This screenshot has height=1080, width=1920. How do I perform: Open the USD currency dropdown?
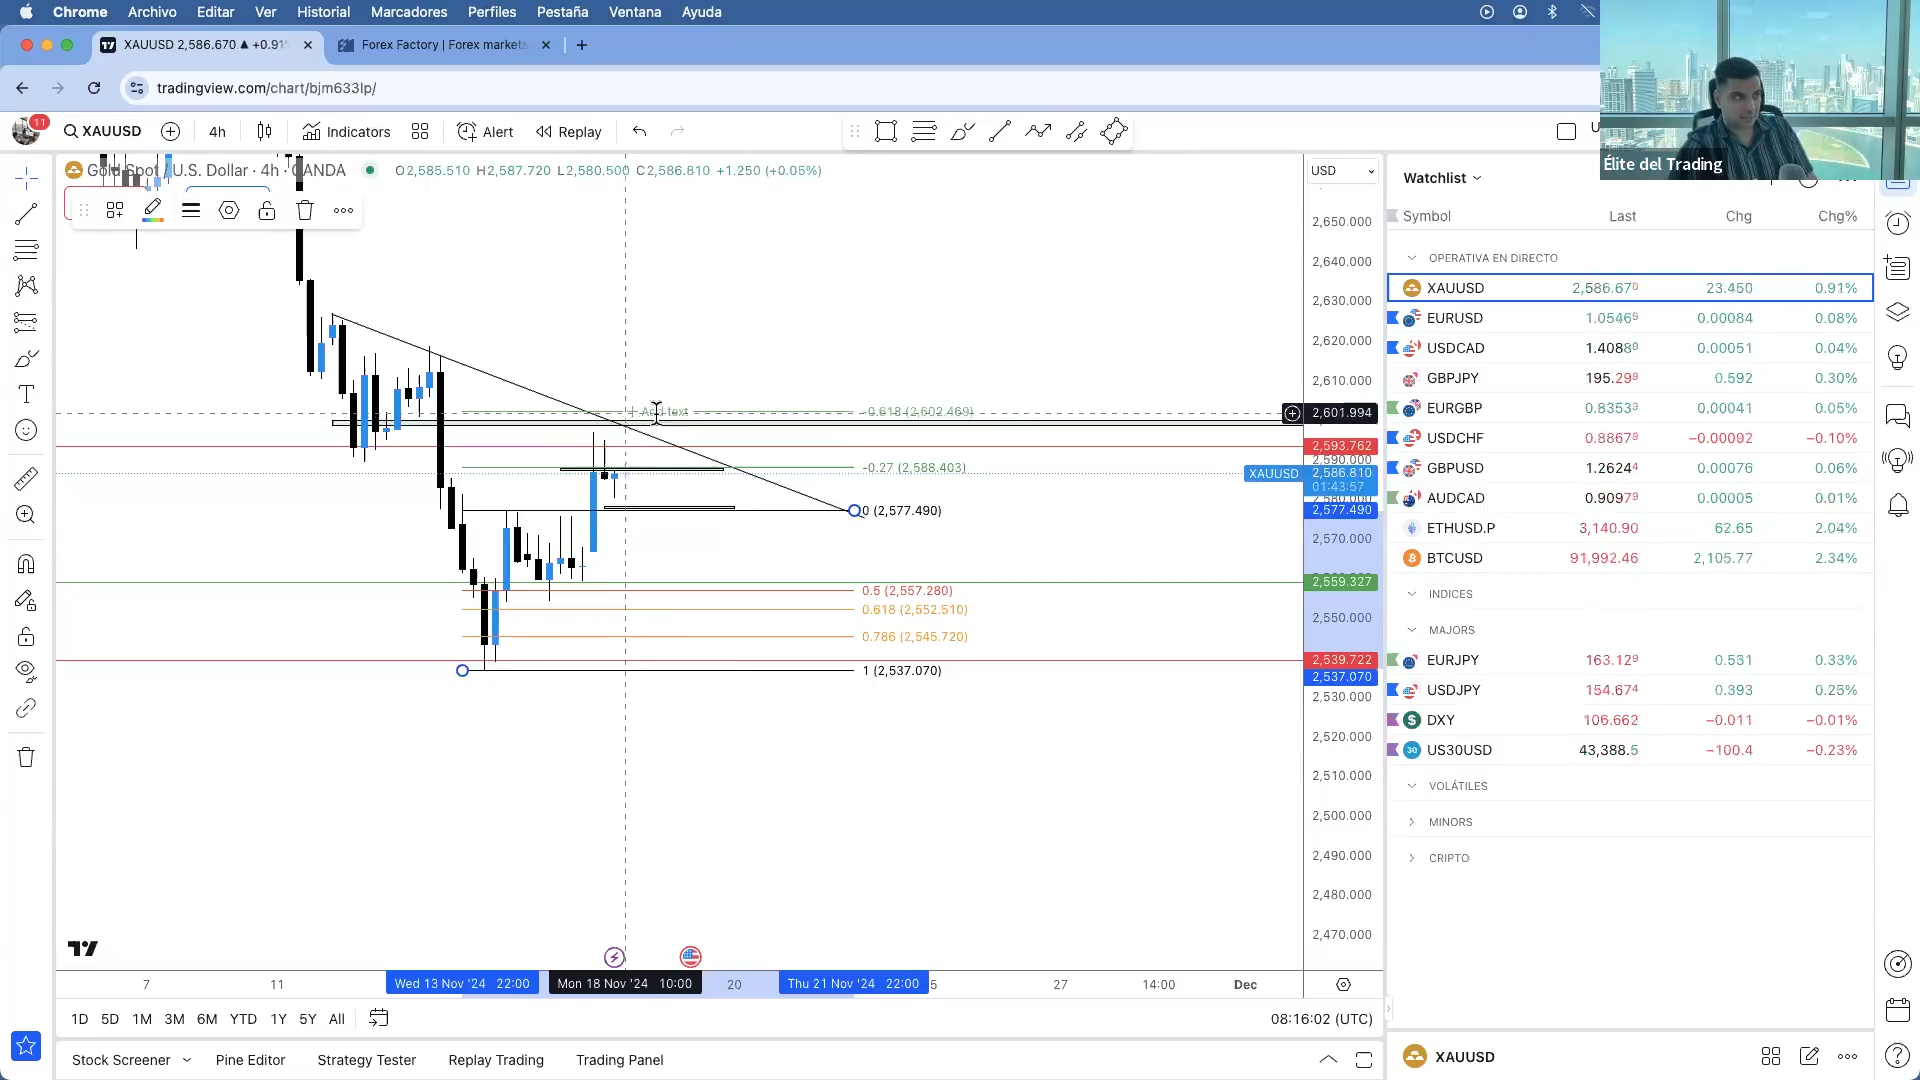tap(1342, 171)
